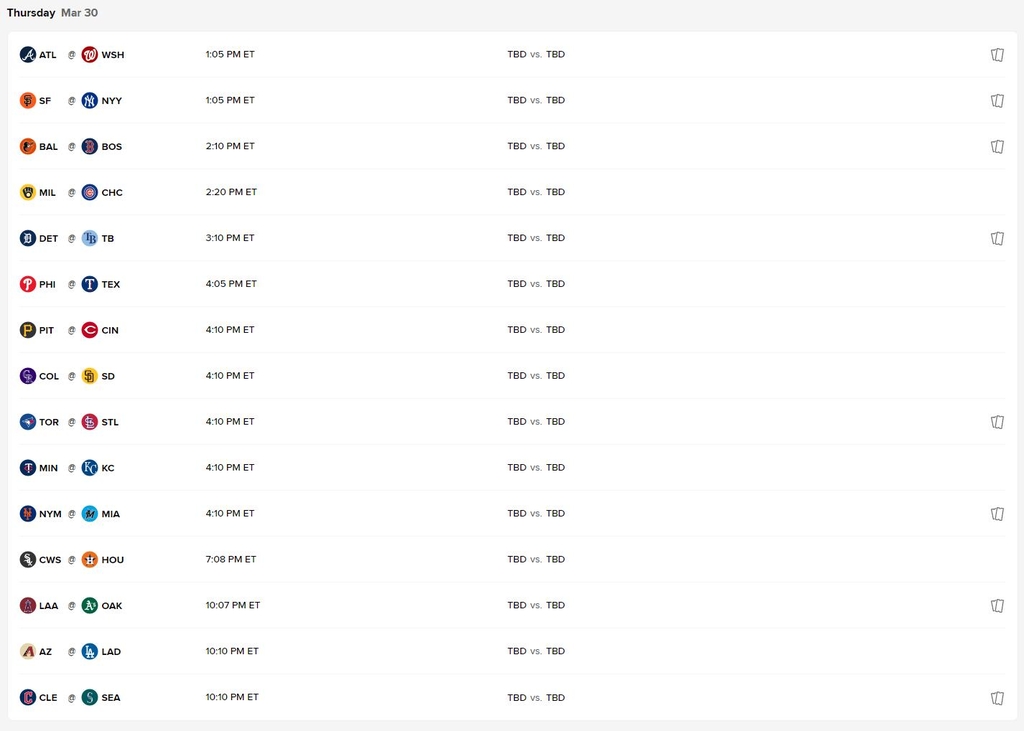Click the Brewers team logo

coord(28,192)
